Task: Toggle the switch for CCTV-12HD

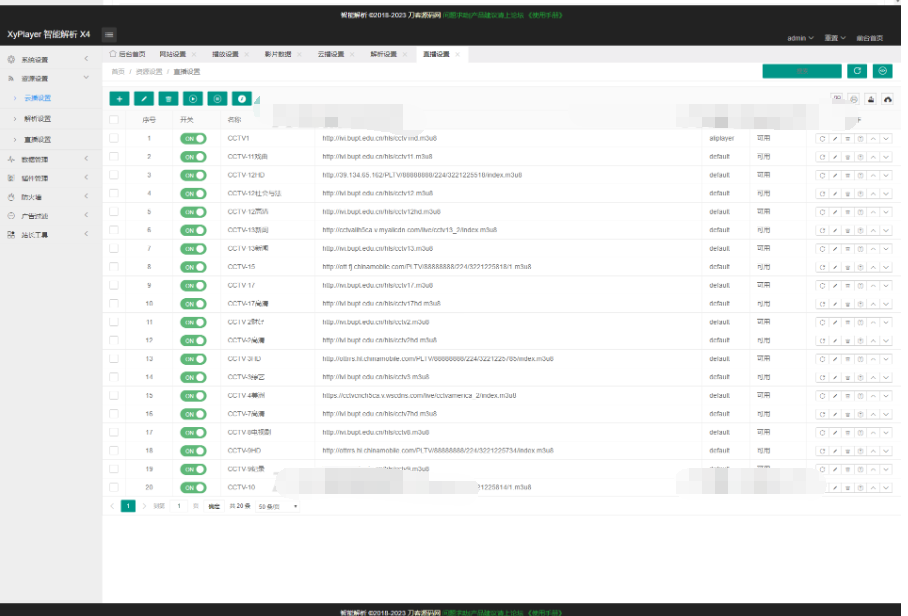Action: click(193, 175)
